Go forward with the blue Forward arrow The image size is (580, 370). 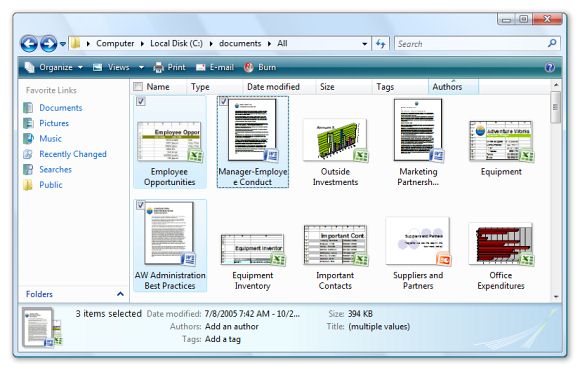(x=48, y=44)
